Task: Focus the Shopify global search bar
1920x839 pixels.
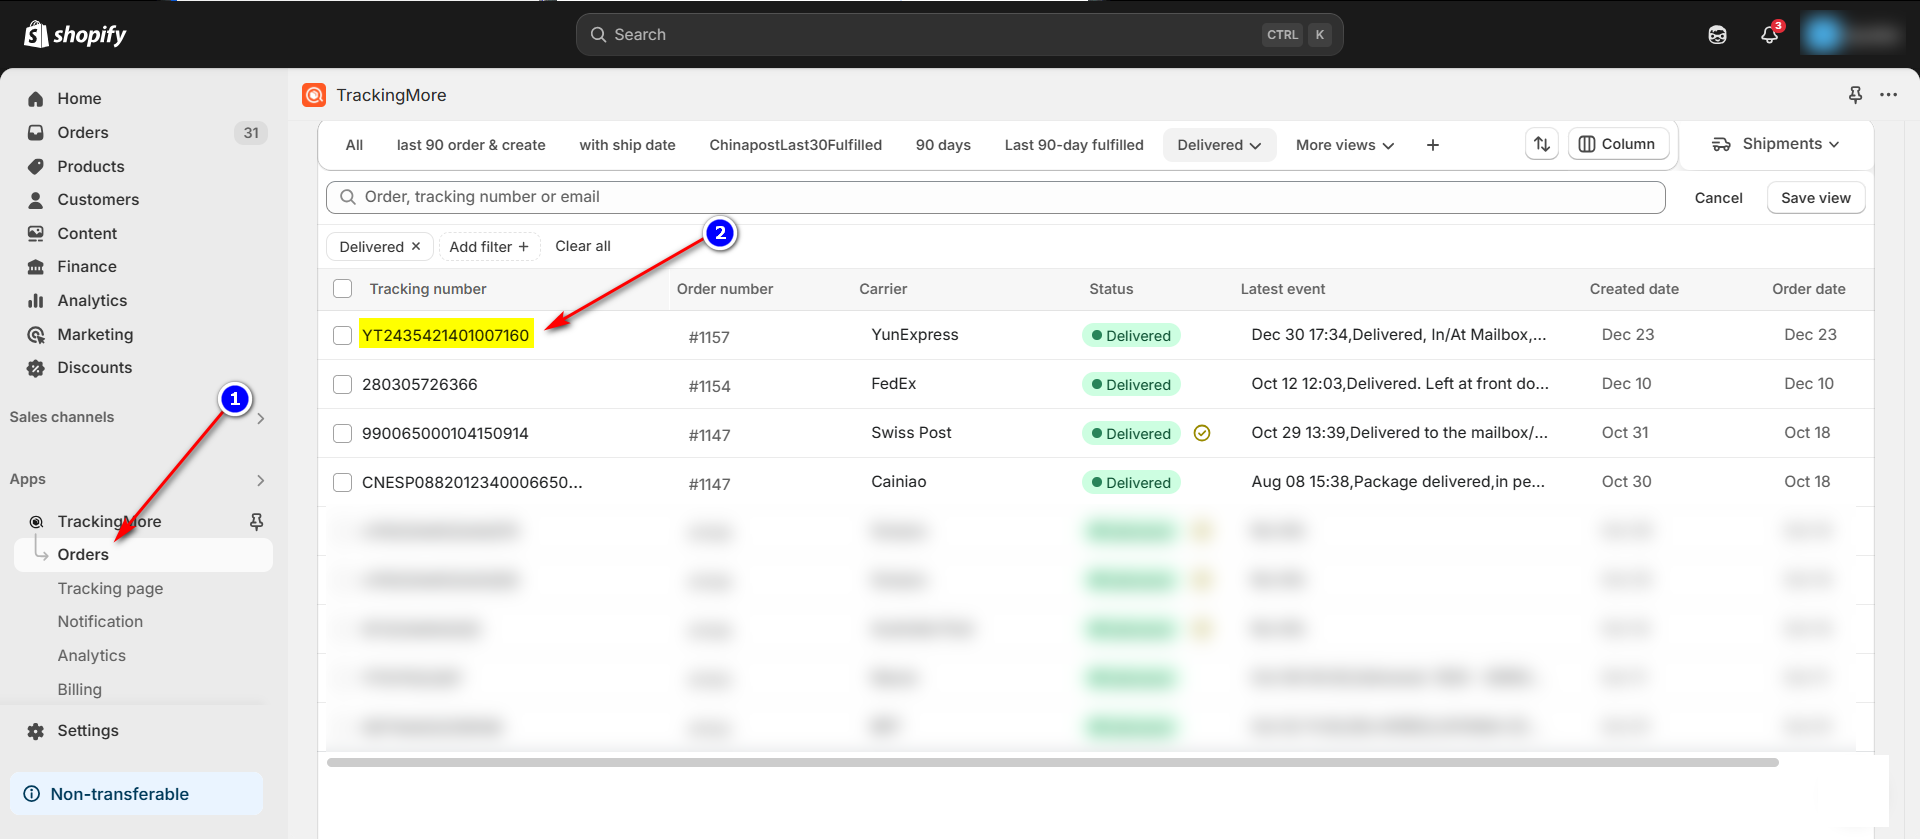Action: coord(959,35)
